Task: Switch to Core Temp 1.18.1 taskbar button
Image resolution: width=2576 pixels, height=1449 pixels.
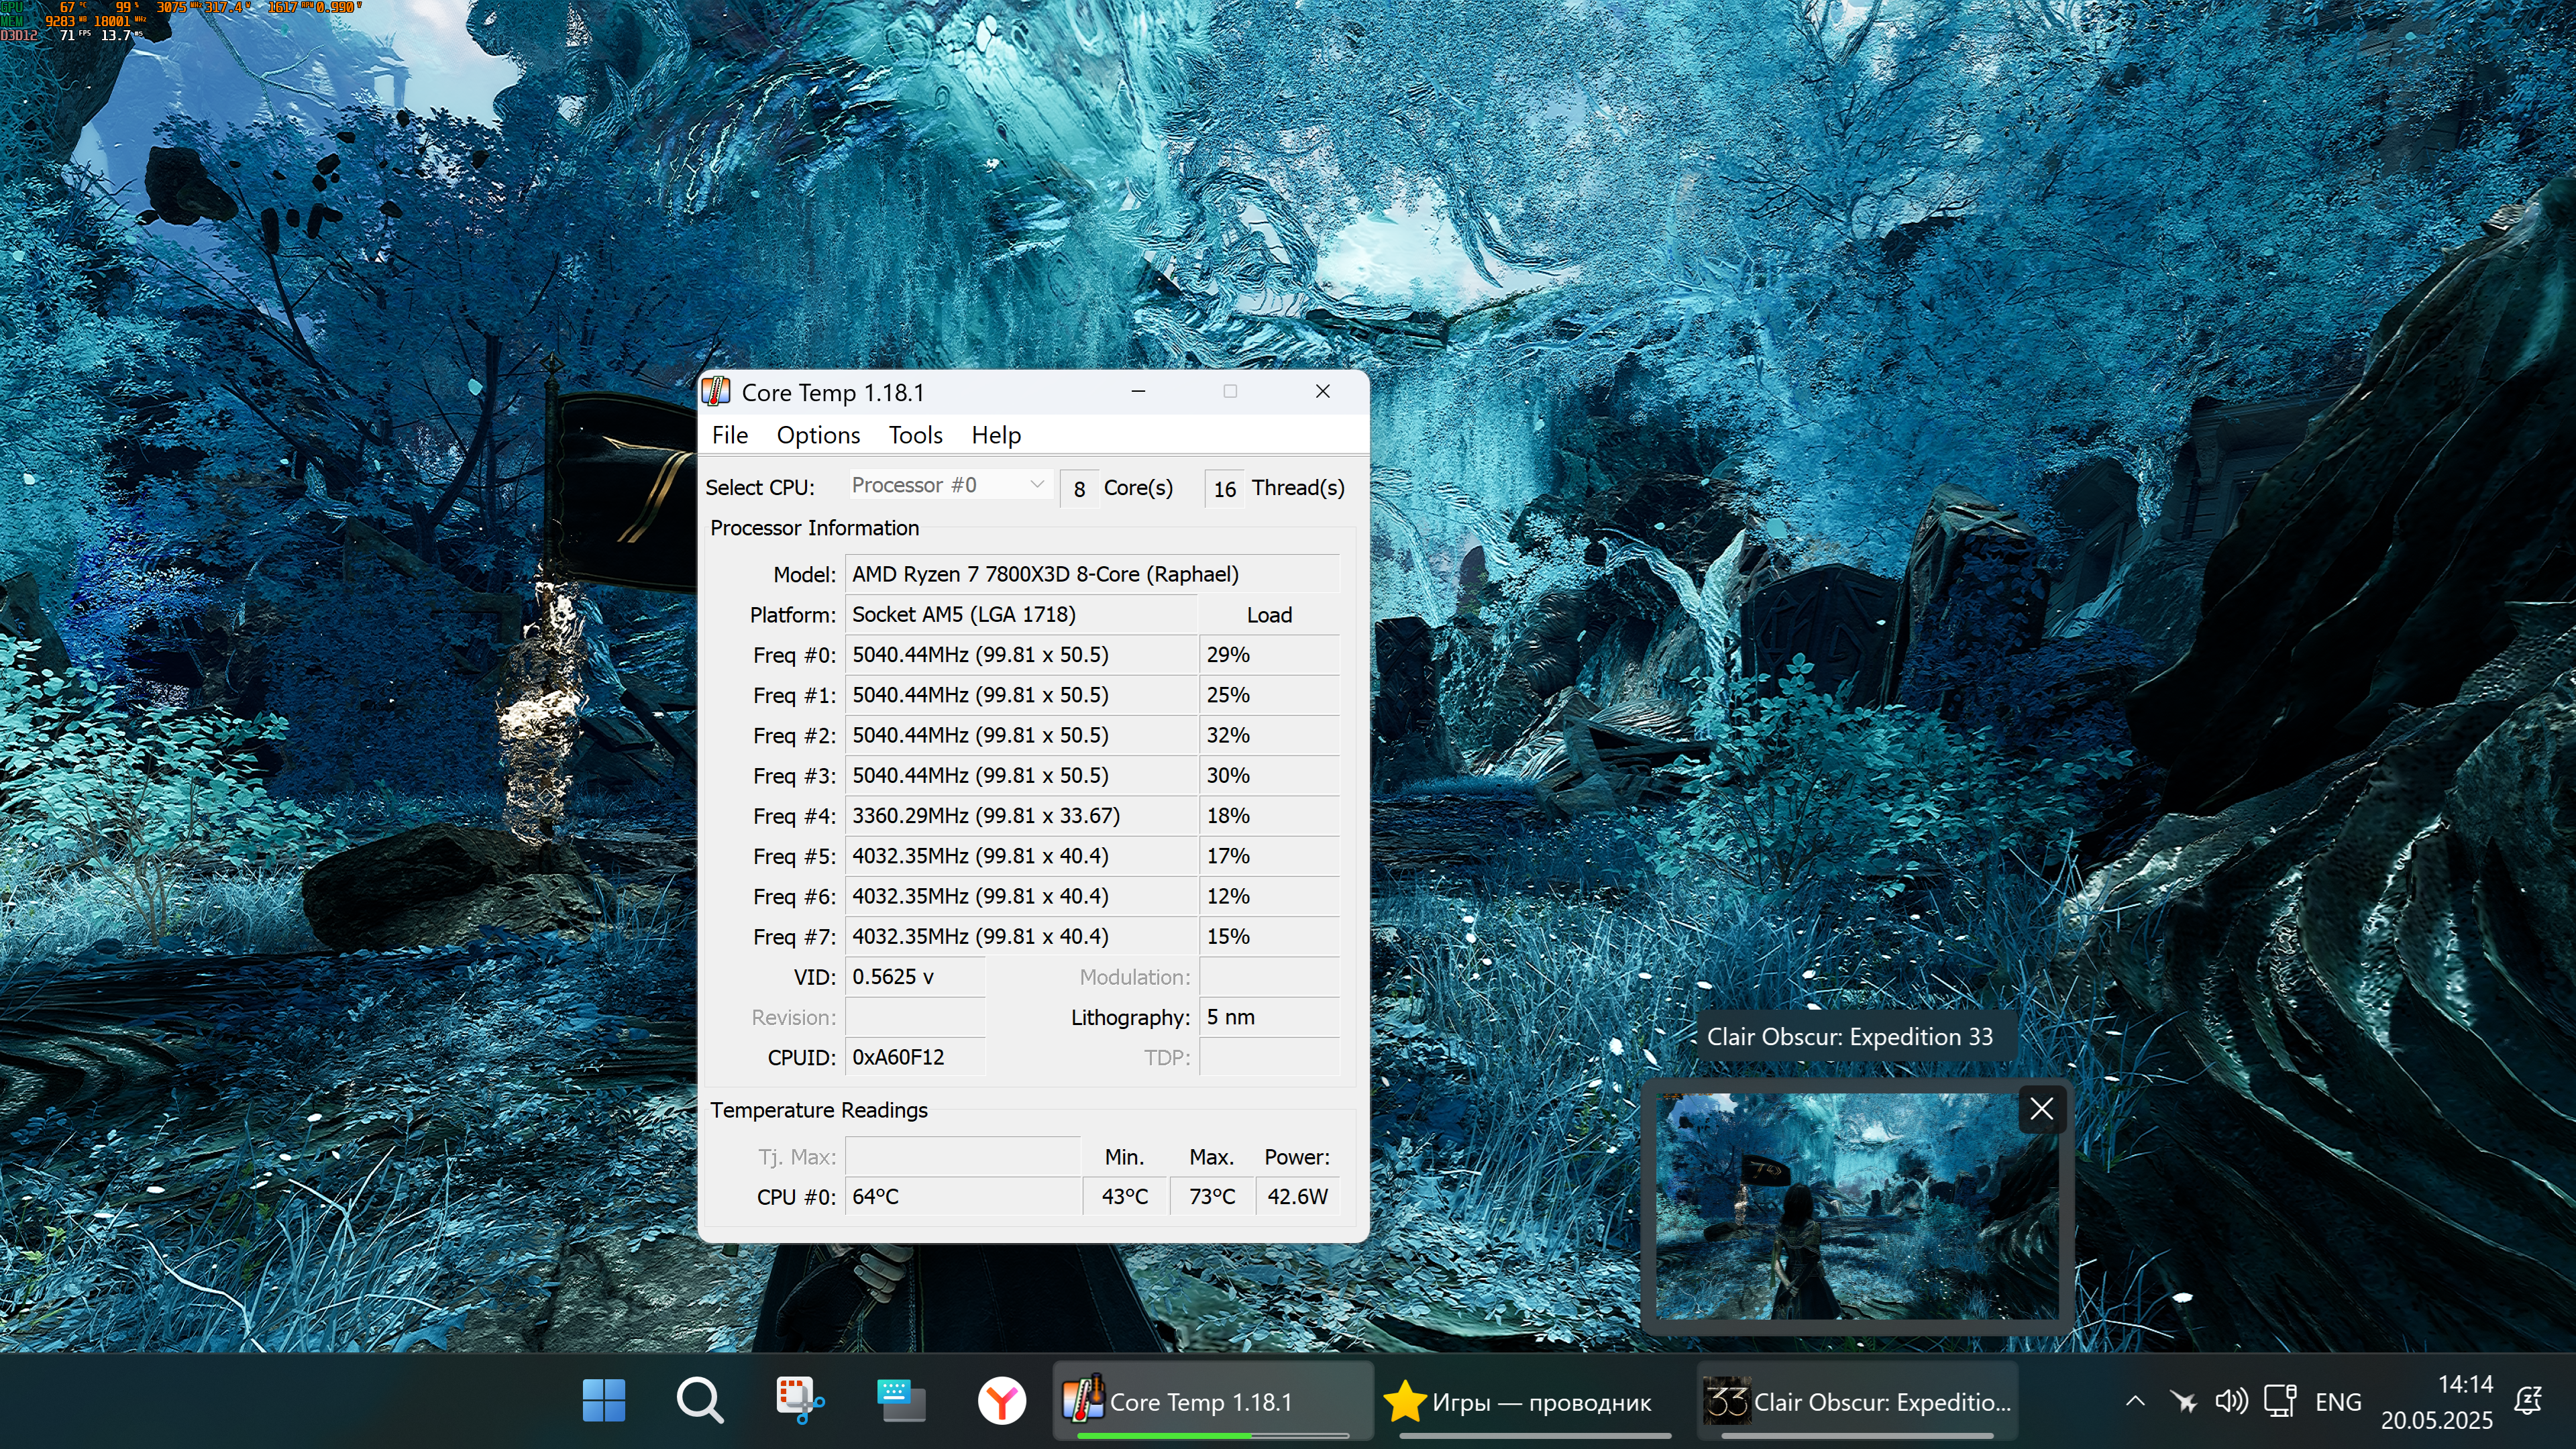Action: [1213, 1401]
